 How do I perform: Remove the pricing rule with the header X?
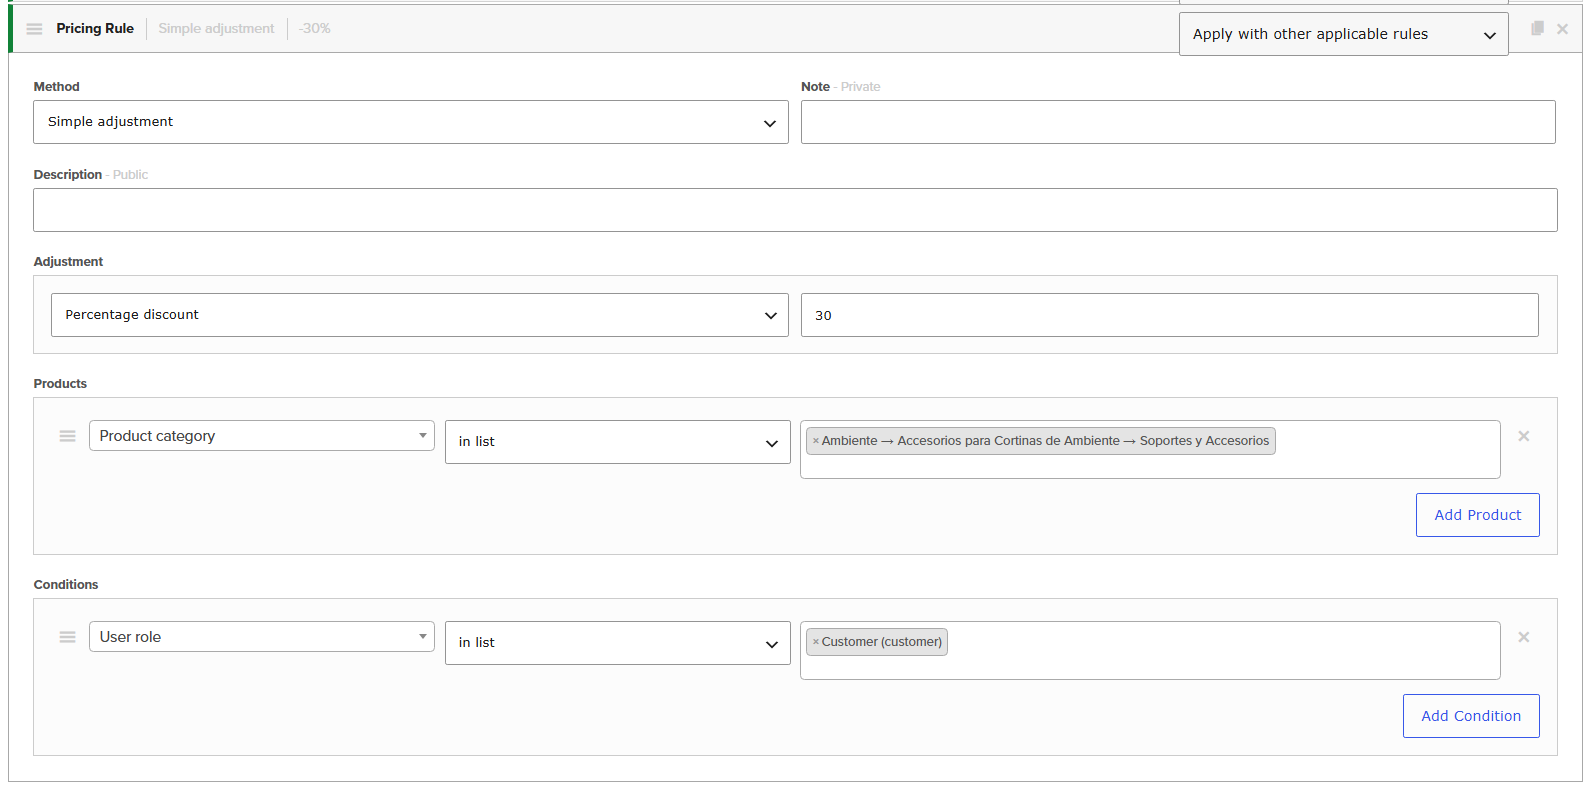tap(1562, 29)
